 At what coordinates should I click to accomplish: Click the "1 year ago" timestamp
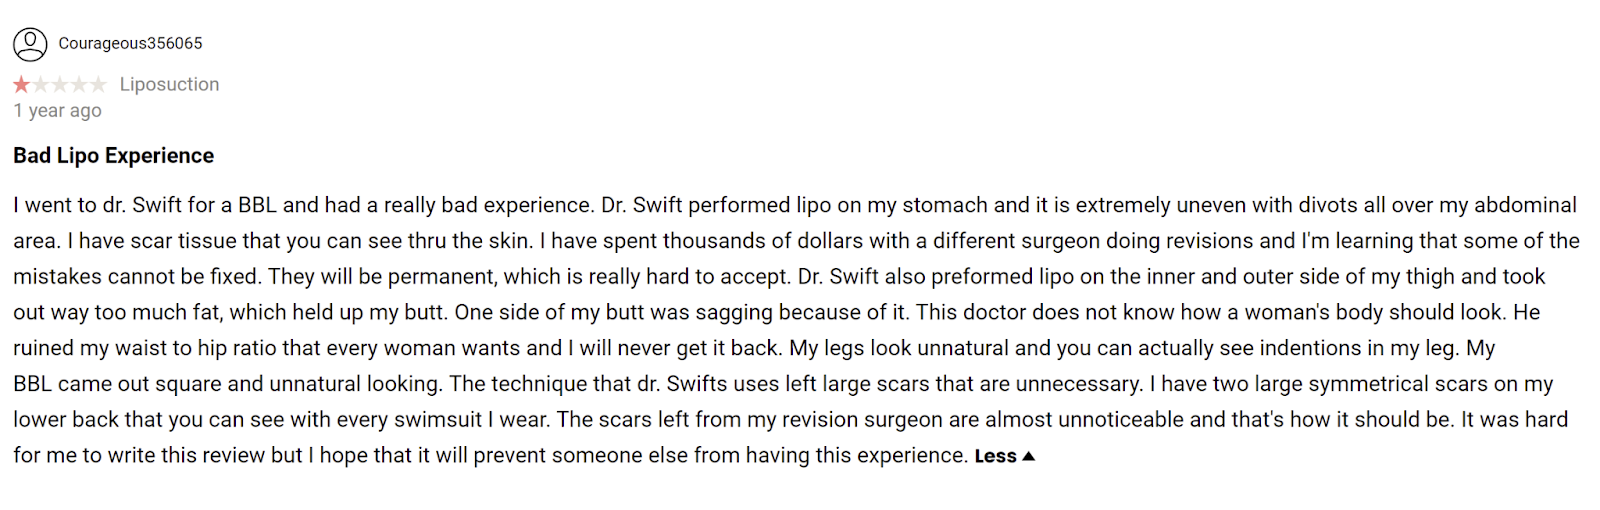point(57,111)
